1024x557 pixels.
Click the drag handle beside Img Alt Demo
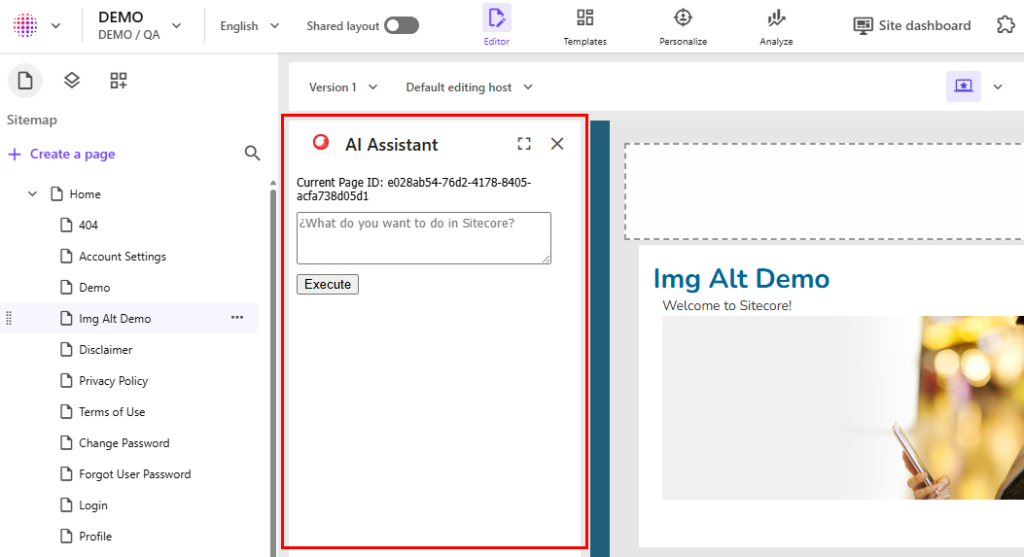coord(8,318)
